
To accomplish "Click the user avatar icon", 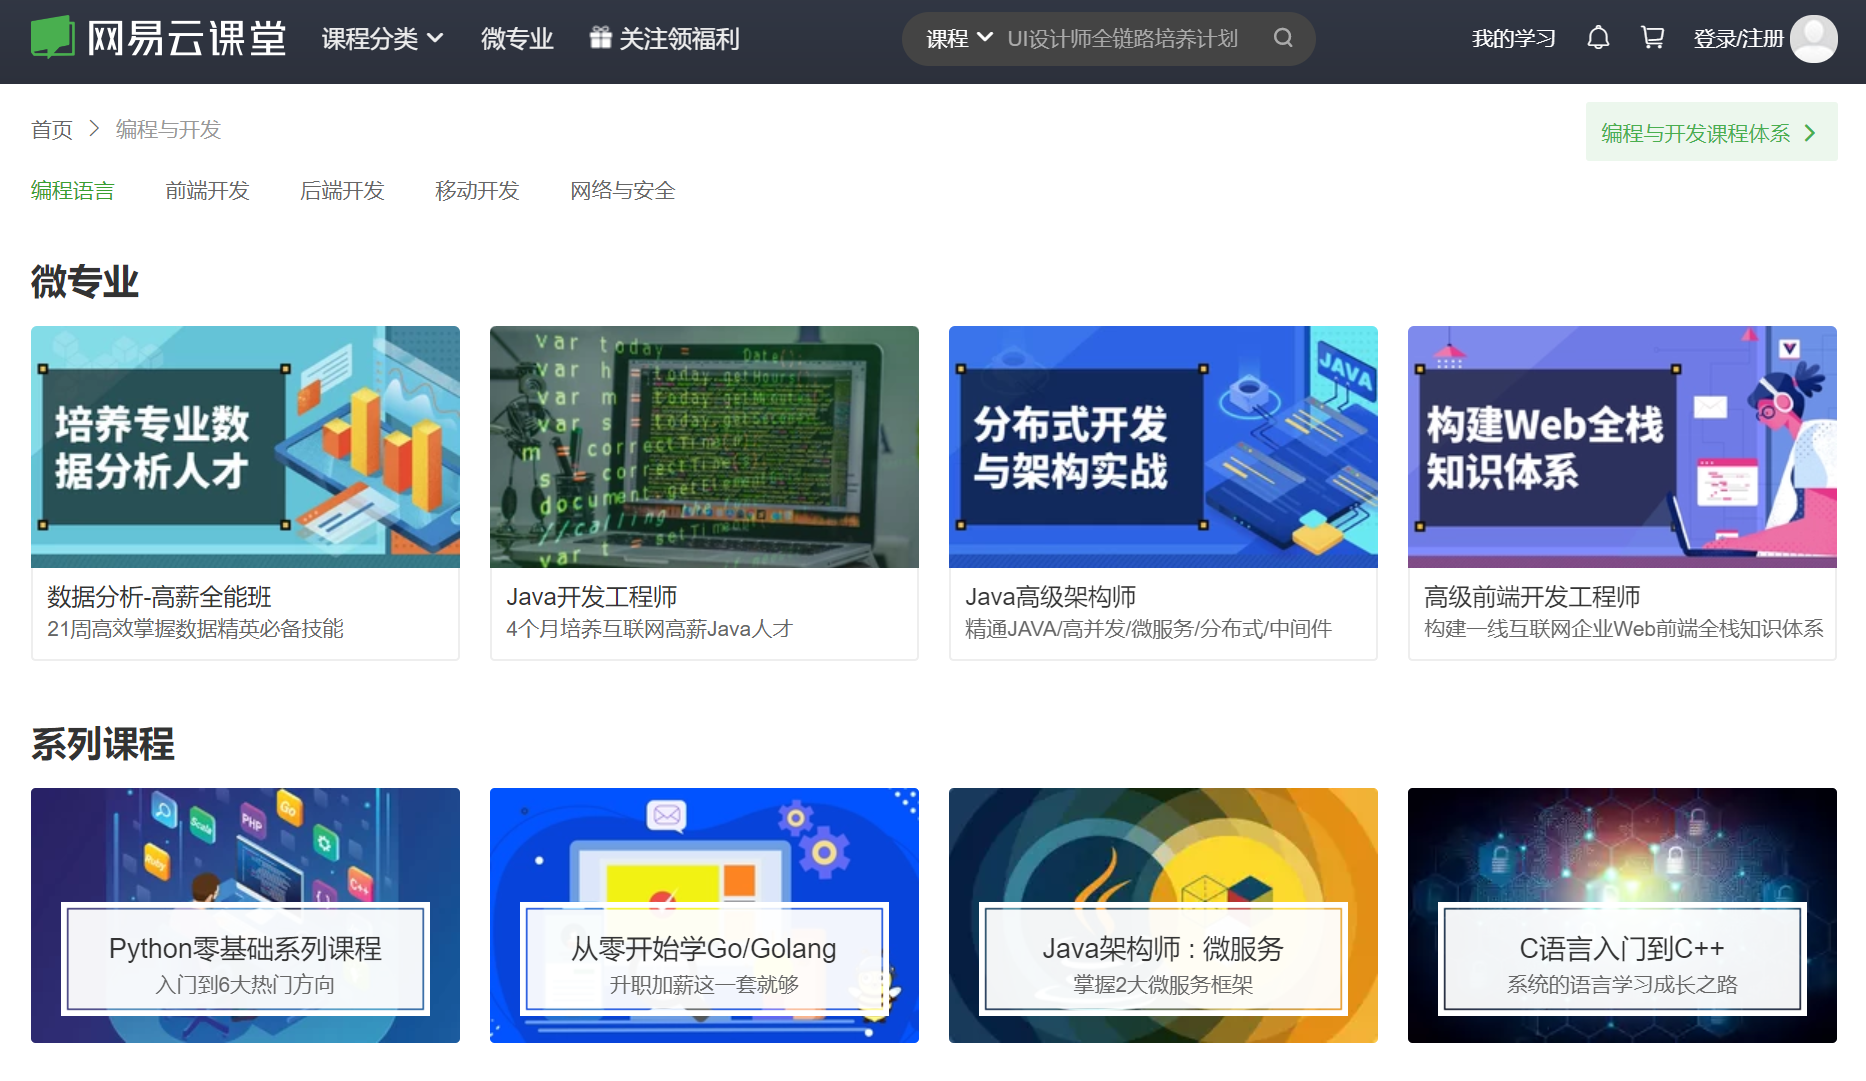I will click(1814, 38).
